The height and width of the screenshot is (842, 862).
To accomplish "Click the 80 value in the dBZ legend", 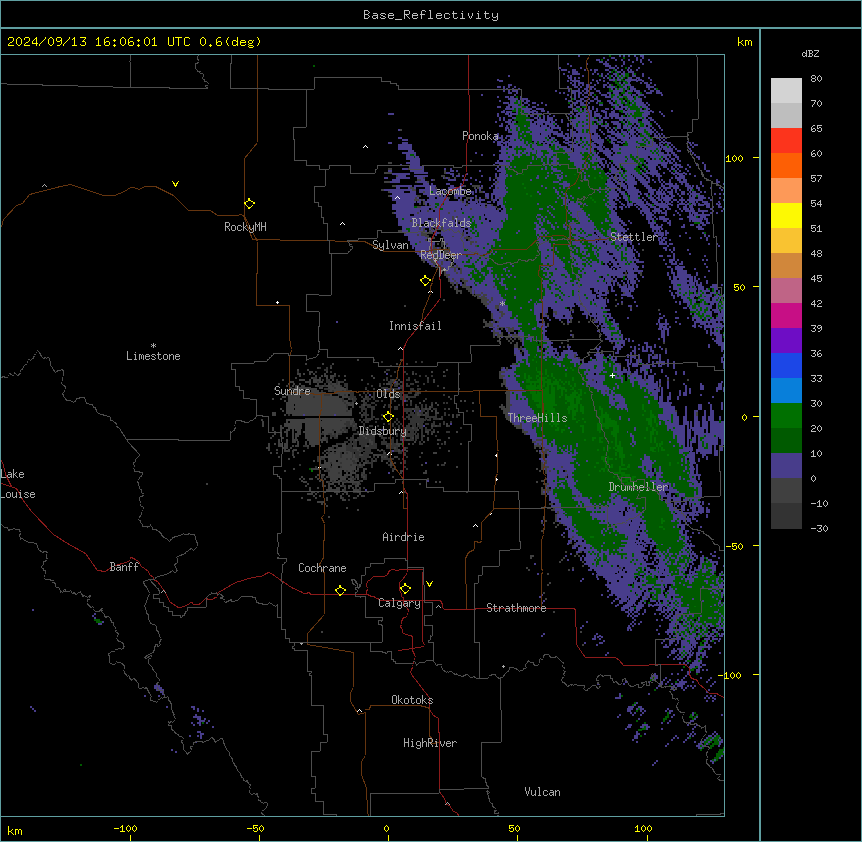I will pos(816,79).
